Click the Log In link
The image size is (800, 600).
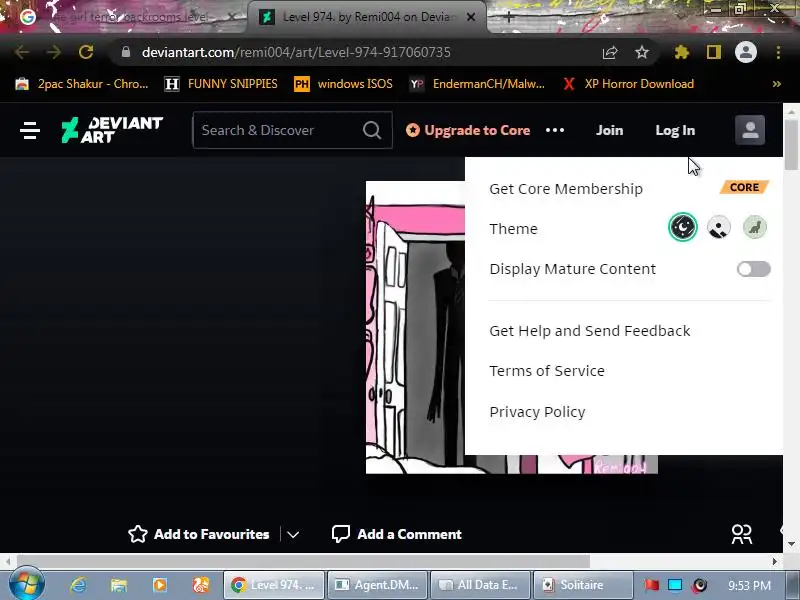(675, 131)
